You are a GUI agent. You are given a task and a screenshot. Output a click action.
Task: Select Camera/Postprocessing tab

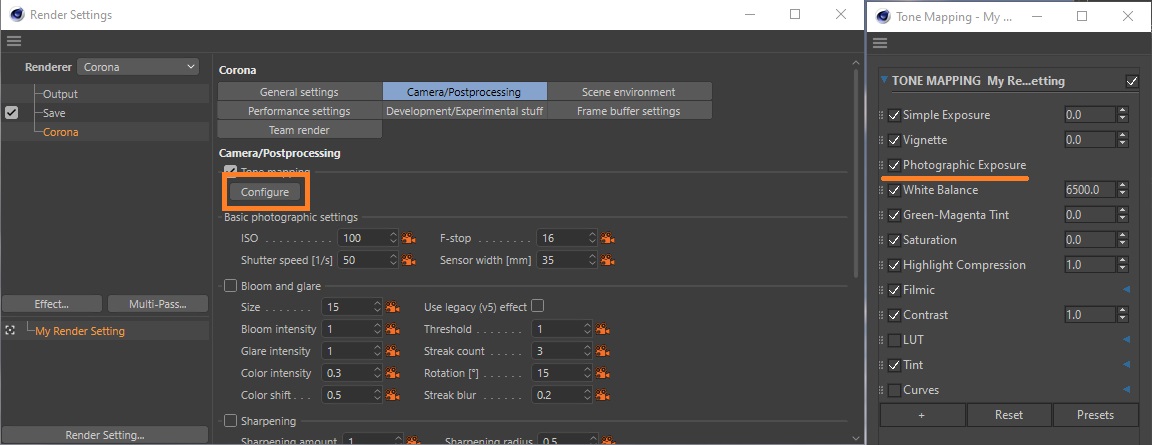[464, 92]
